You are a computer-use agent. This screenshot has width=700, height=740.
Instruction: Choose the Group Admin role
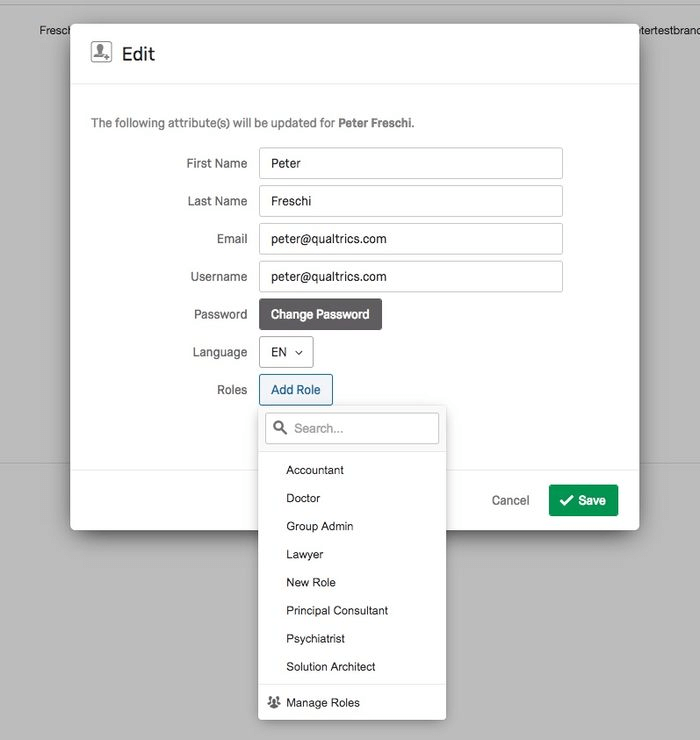(x=352, y=526)
